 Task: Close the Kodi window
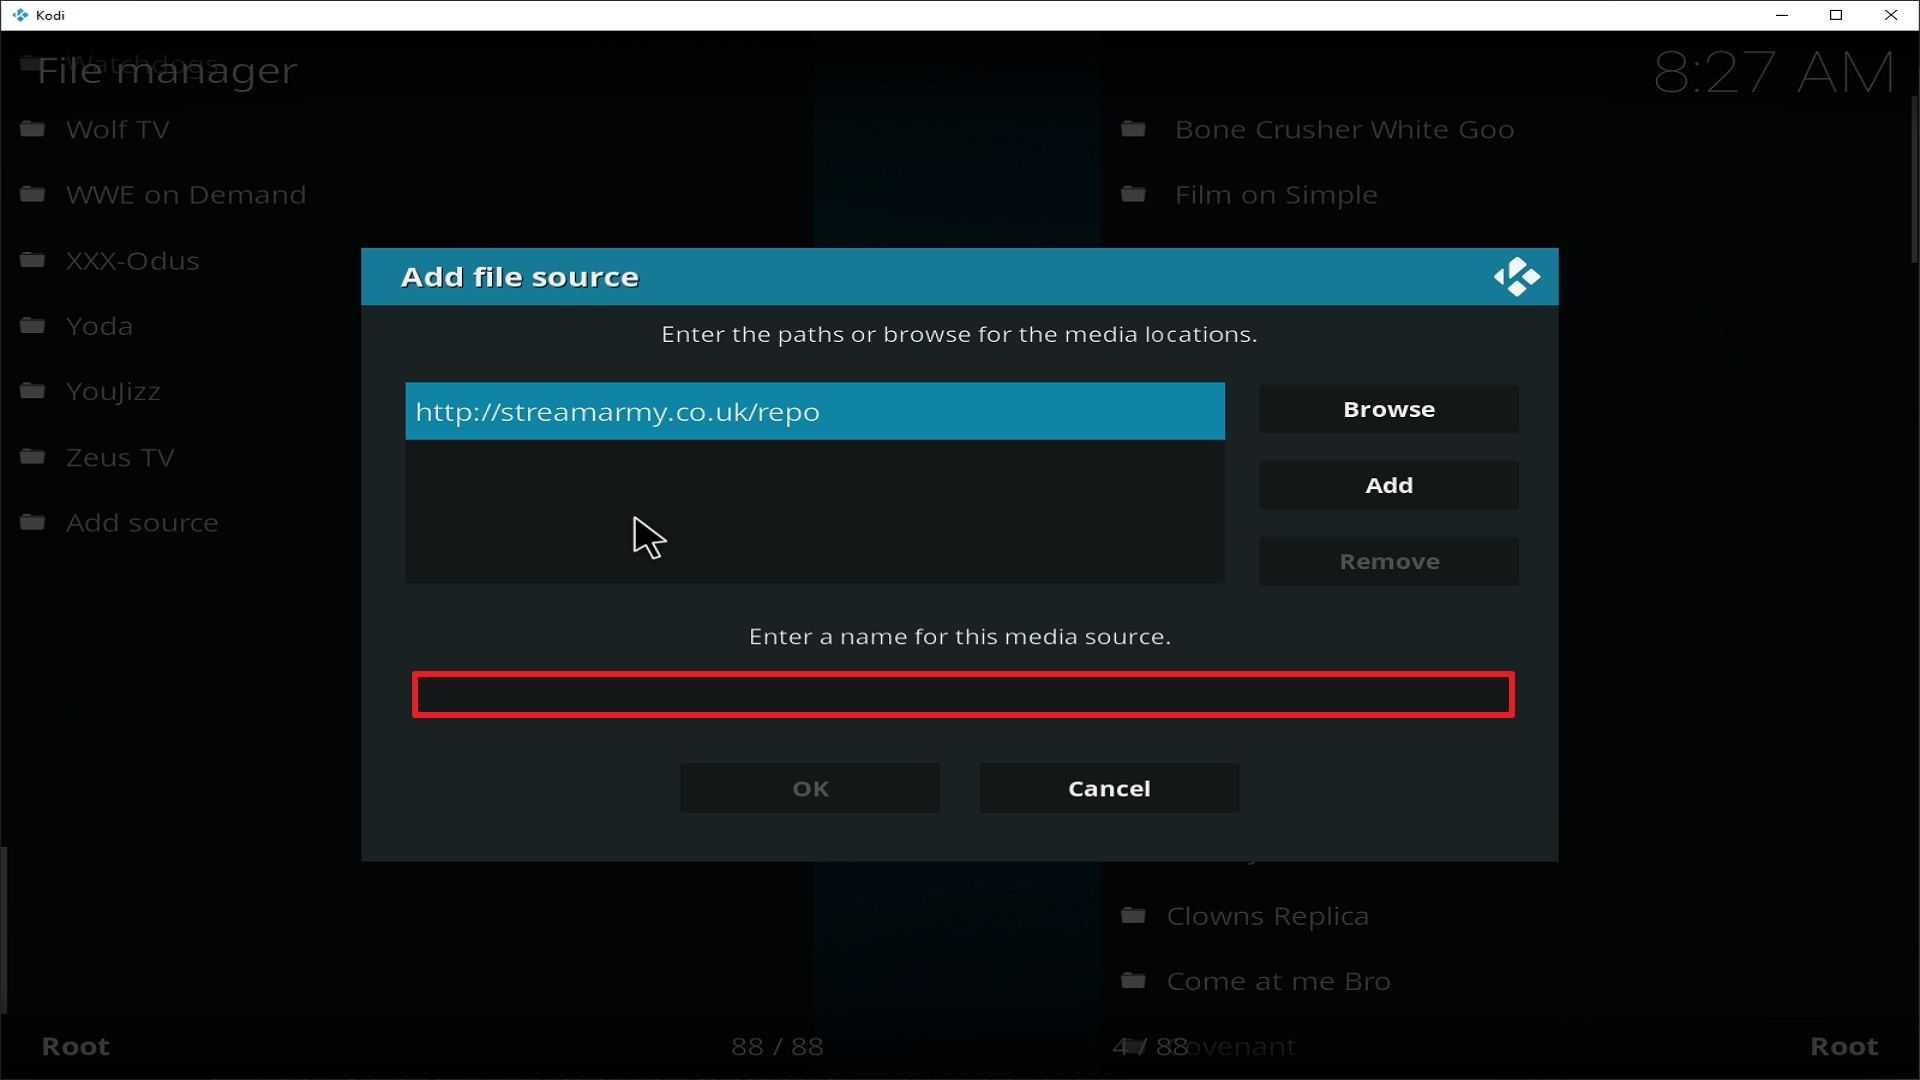(1891, 15)
